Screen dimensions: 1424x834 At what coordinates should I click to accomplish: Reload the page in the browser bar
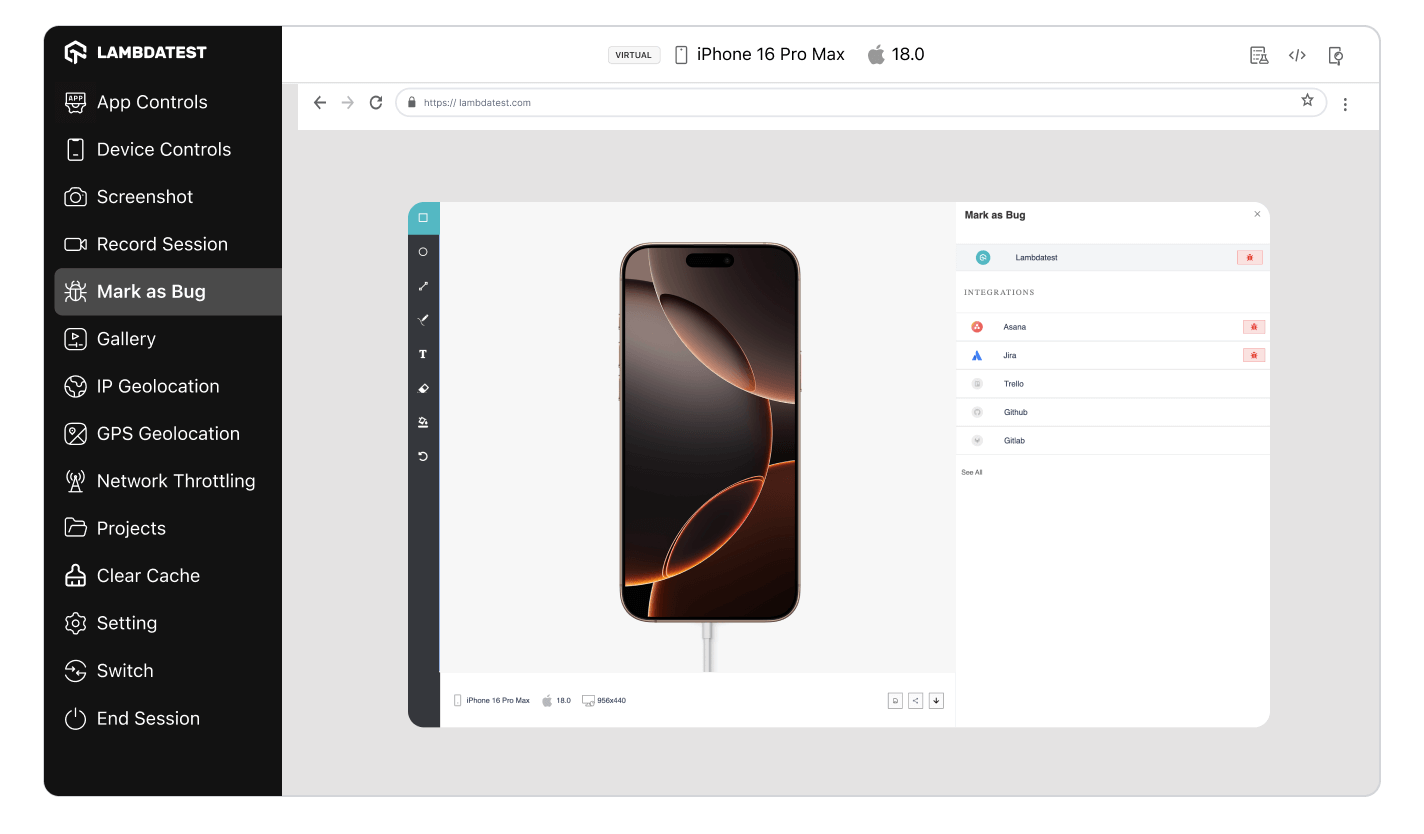[376, 102]
